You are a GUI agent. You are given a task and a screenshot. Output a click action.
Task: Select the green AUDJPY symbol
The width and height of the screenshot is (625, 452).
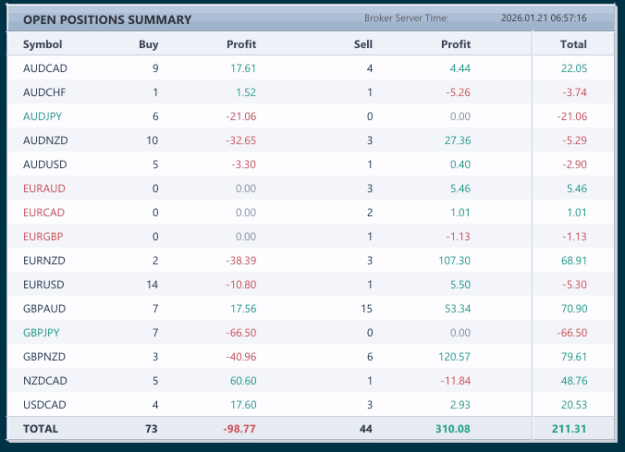click(x=42, y=116)
